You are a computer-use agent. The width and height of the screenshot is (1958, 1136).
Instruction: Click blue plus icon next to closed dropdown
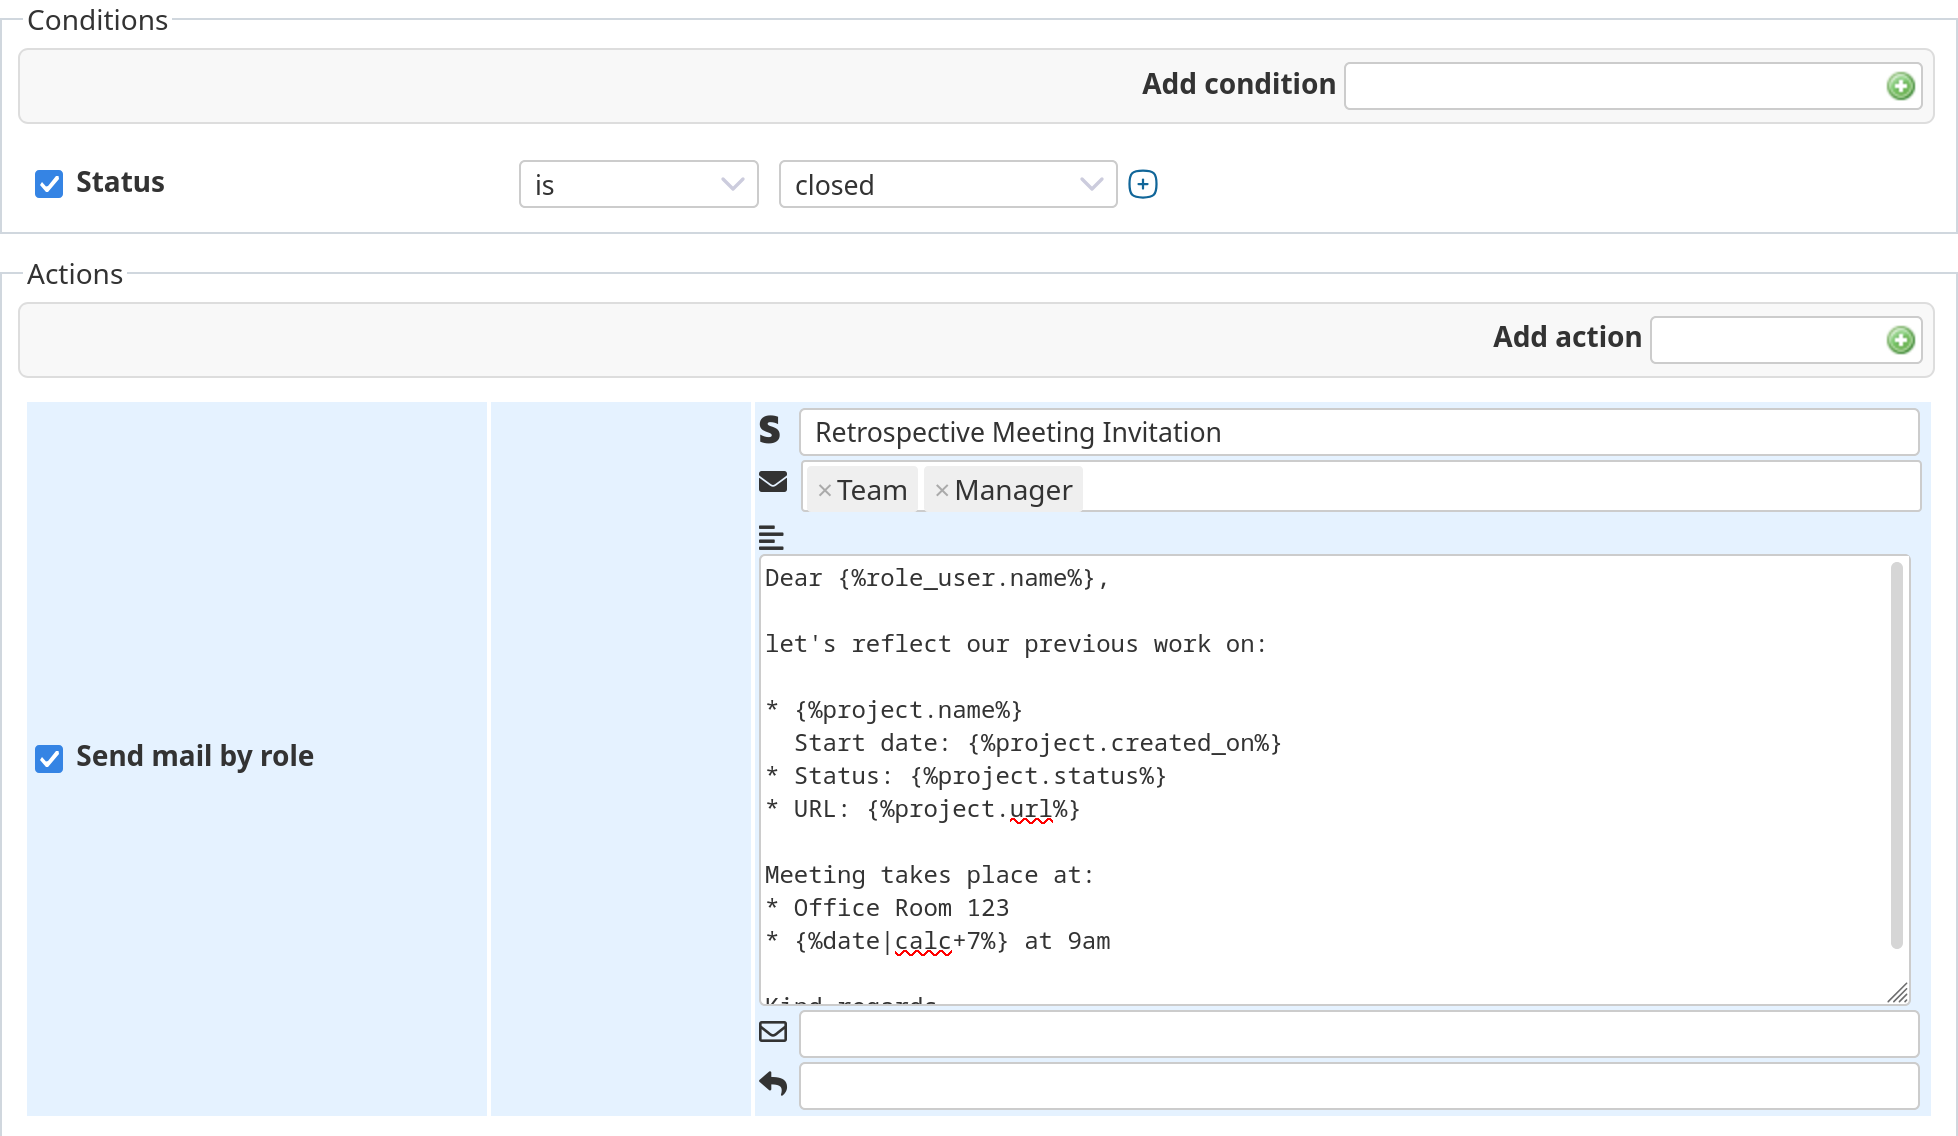pyautogui.click(x=1143, y=184)
